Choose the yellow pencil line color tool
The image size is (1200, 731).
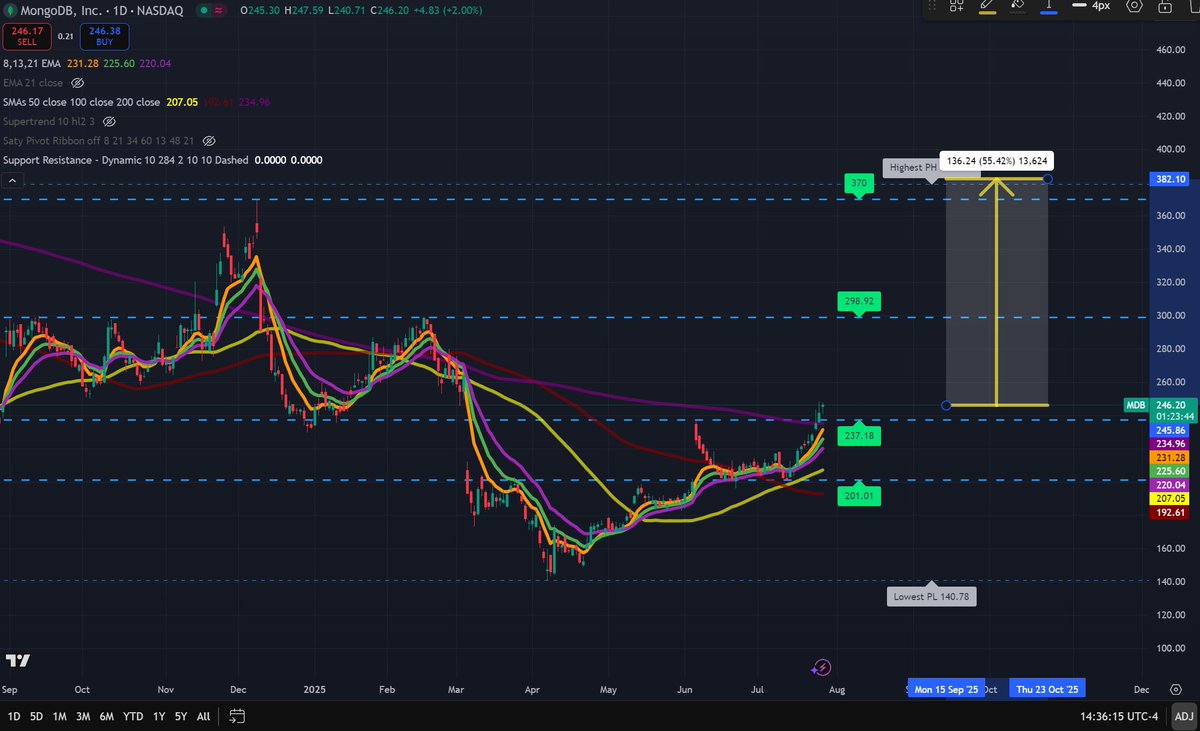987,5
